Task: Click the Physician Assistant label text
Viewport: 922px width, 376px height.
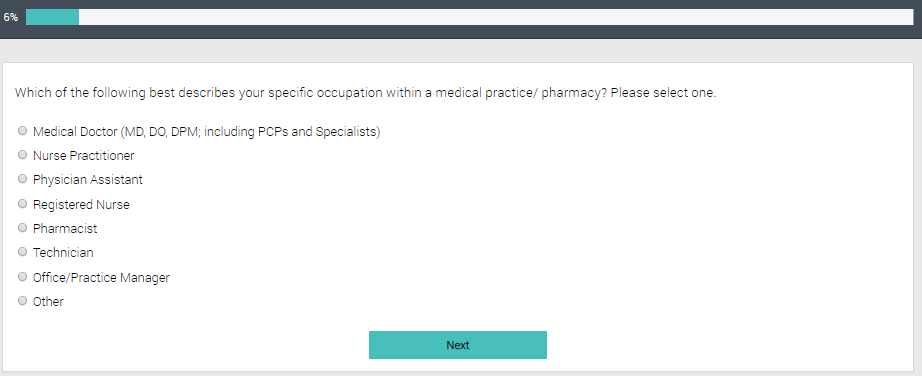Action: tap(88, 180)
